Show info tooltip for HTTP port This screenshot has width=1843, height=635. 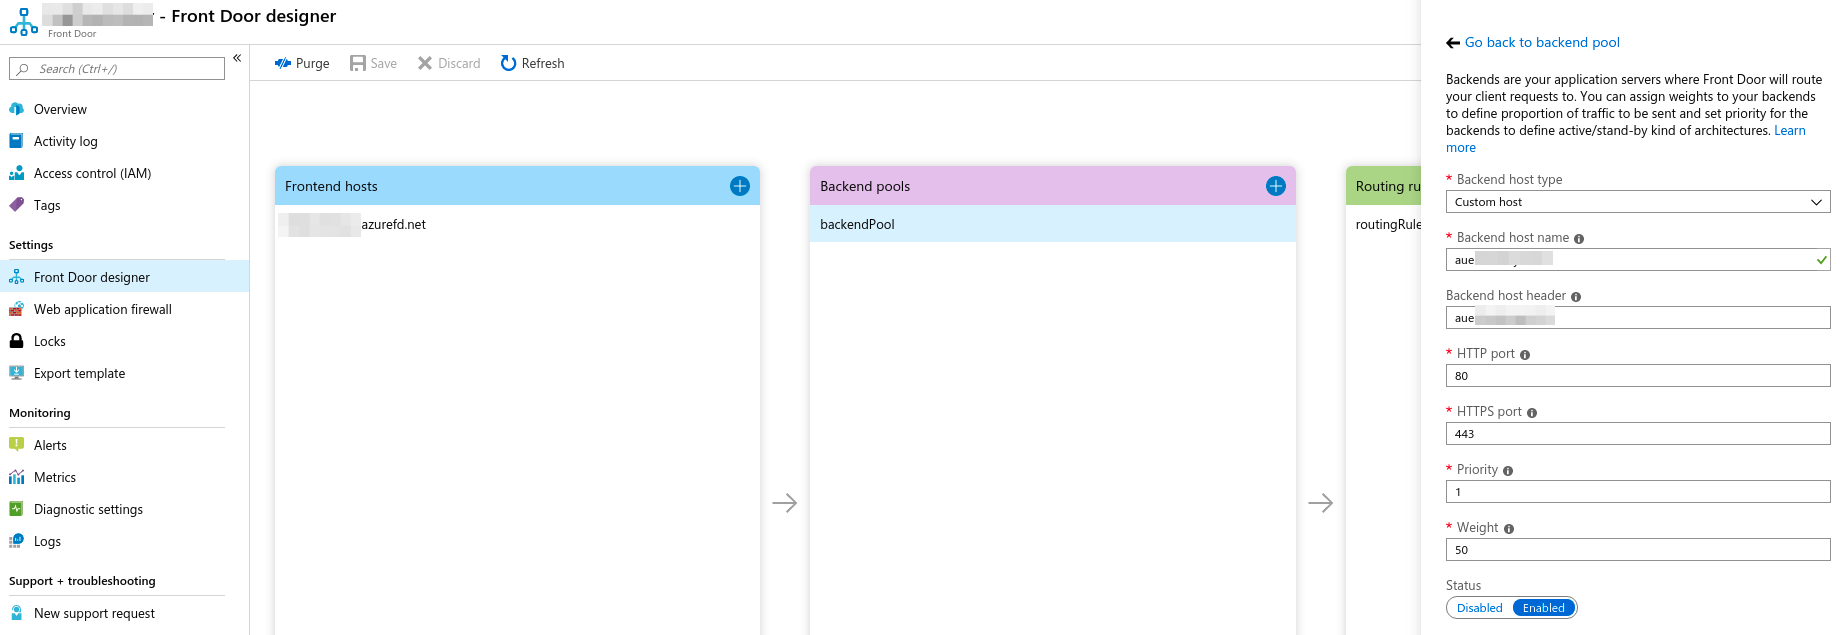1525,355
